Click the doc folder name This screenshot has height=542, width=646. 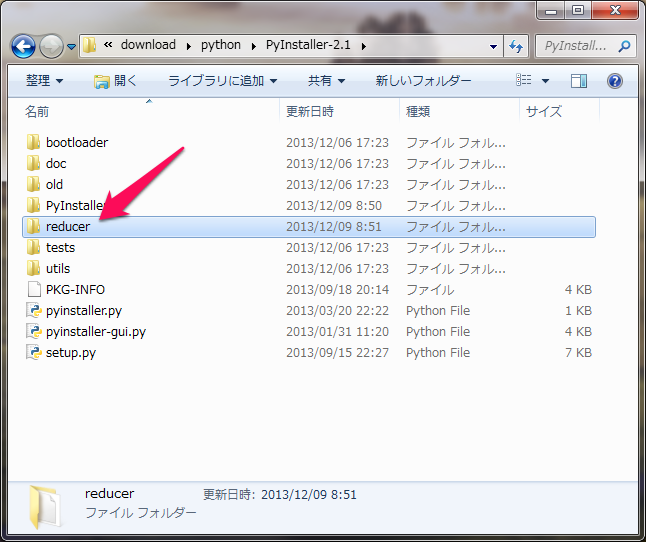point(56,164)
